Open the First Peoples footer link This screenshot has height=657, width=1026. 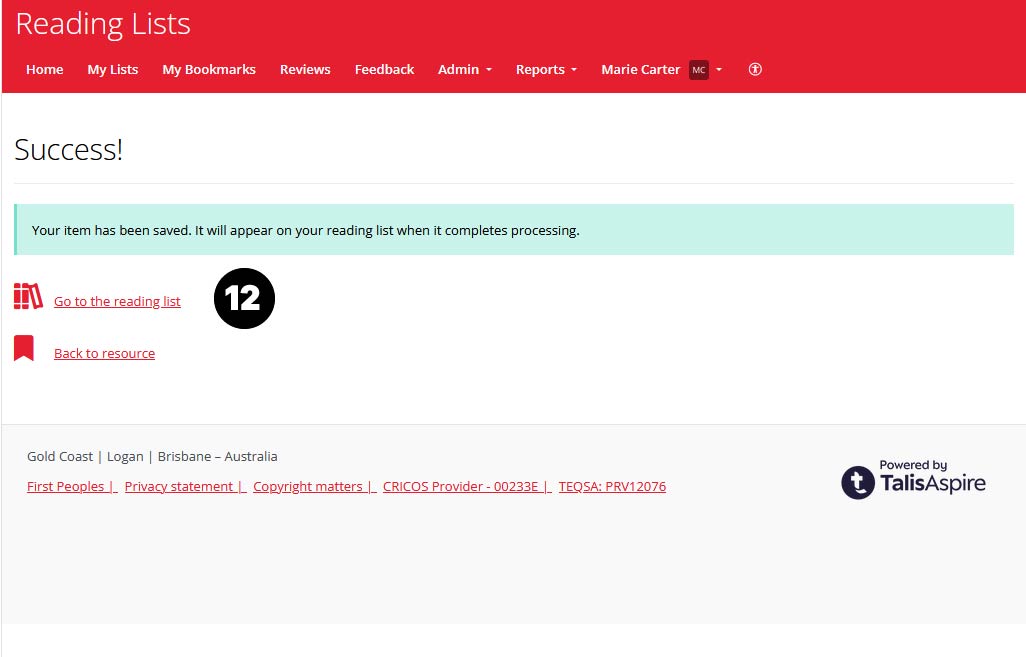pyautogui.click(x=67, y=487)
